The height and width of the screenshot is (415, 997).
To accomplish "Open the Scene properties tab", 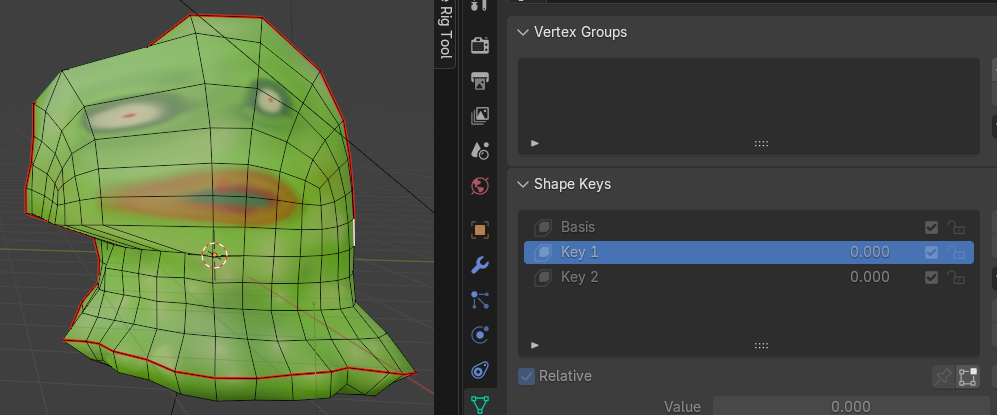I will tap(480, 151).
